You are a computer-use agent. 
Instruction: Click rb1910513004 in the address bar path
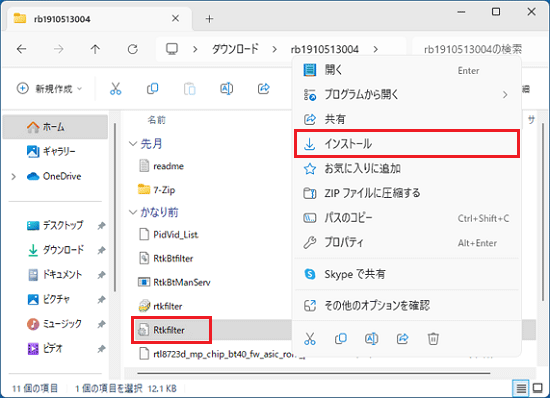point(325,49)
